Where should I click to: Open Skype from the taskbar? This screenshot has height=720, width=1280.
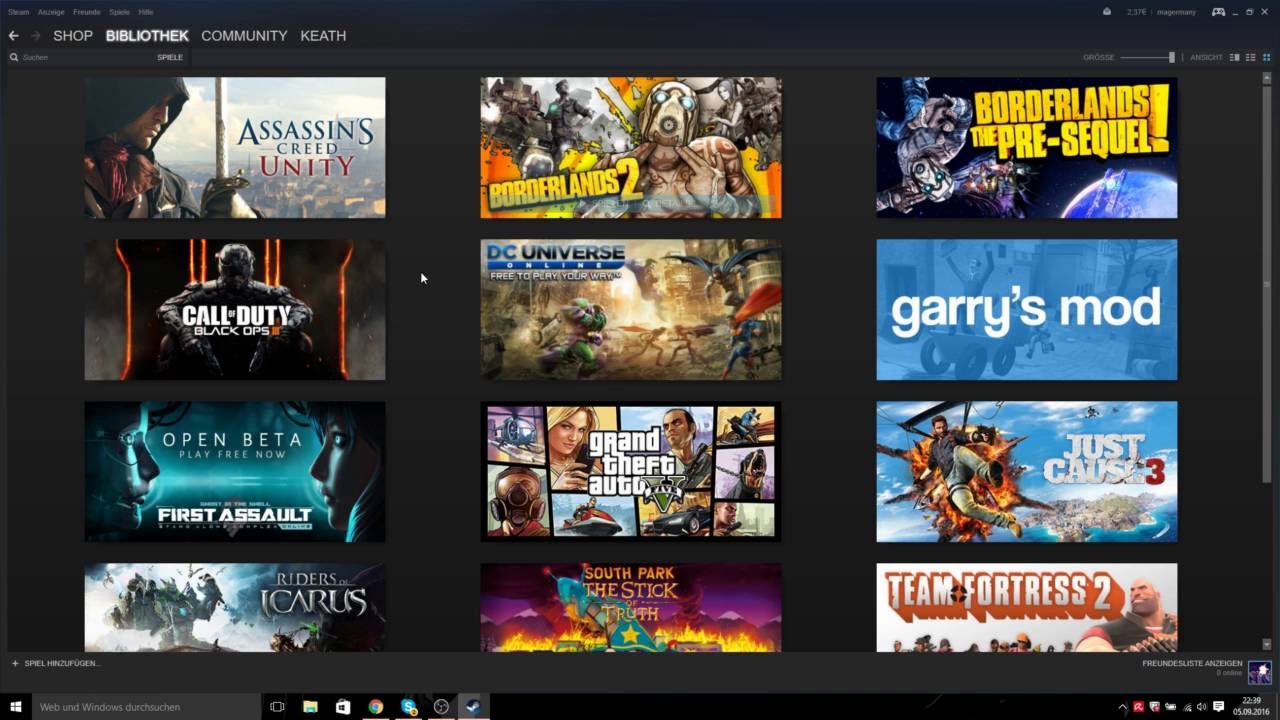coord(409,707)
